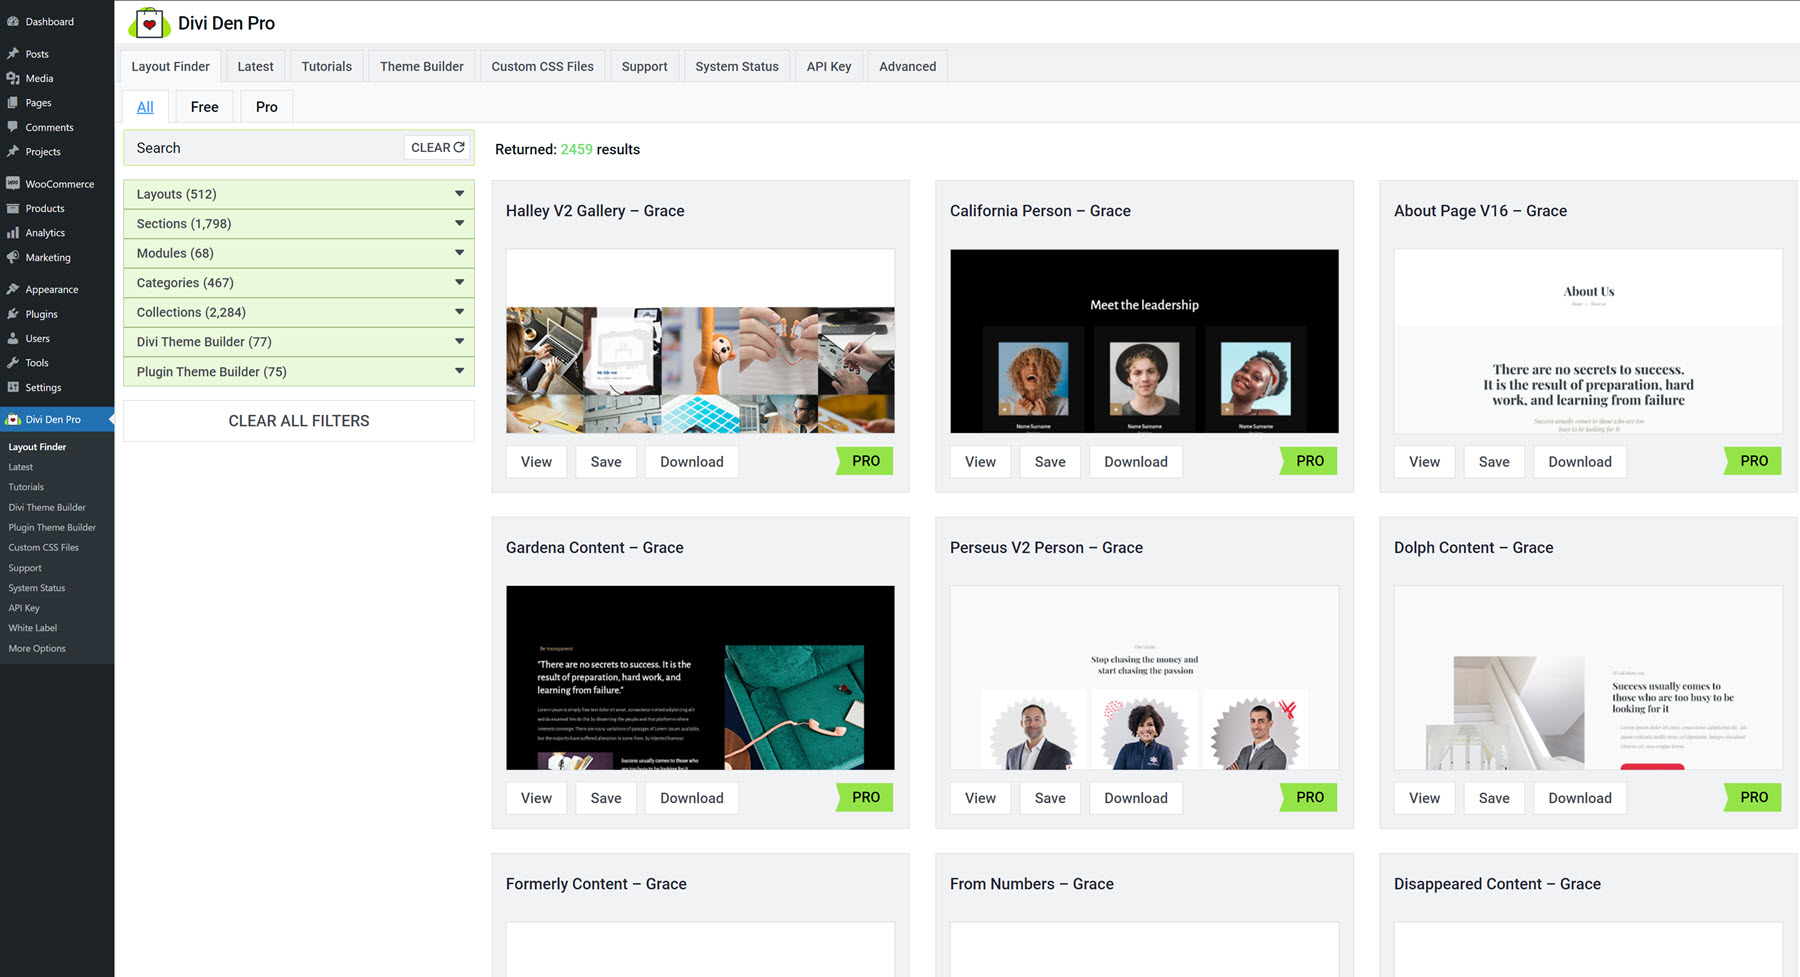Open the sidebar Custom CSS Files link
The image size is (1800, 977).
(x=43, y=547)
